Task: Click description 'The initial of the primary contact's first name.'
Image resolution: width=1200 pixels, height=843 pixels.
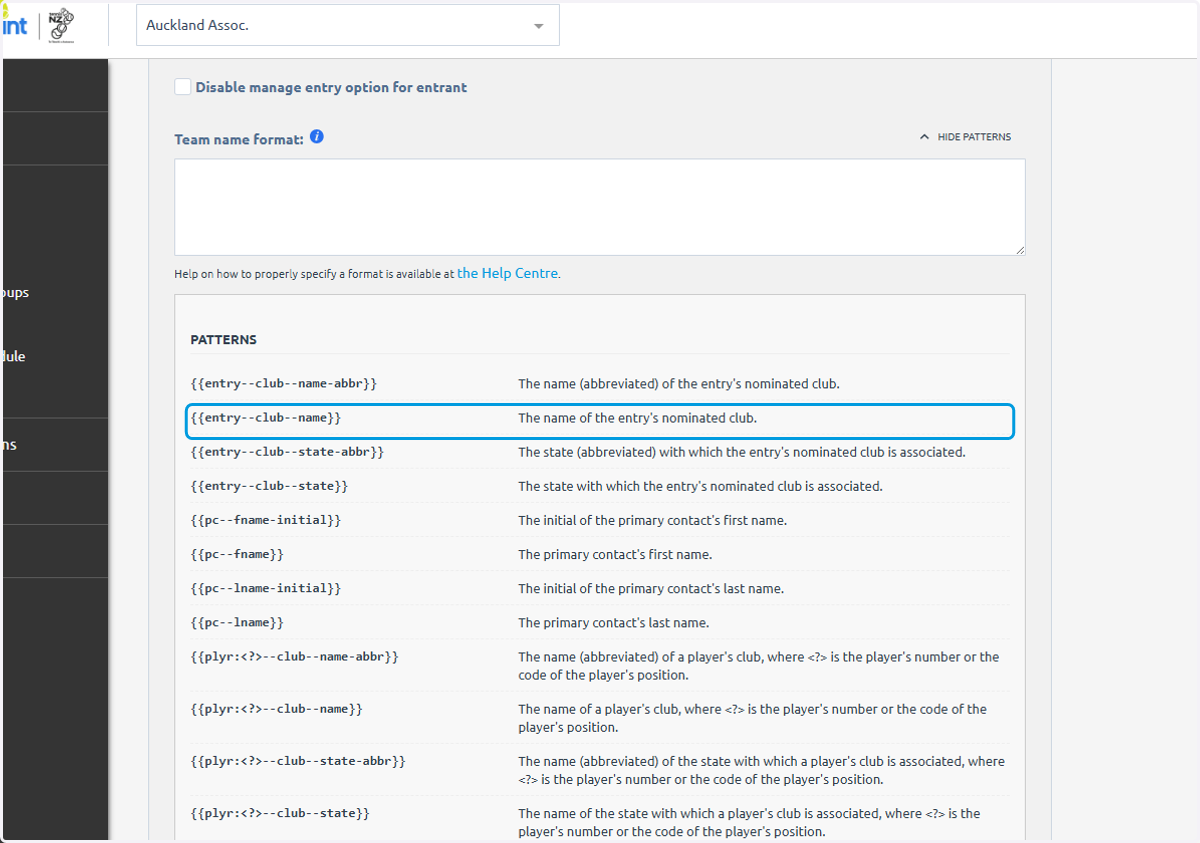Action: 652,520
